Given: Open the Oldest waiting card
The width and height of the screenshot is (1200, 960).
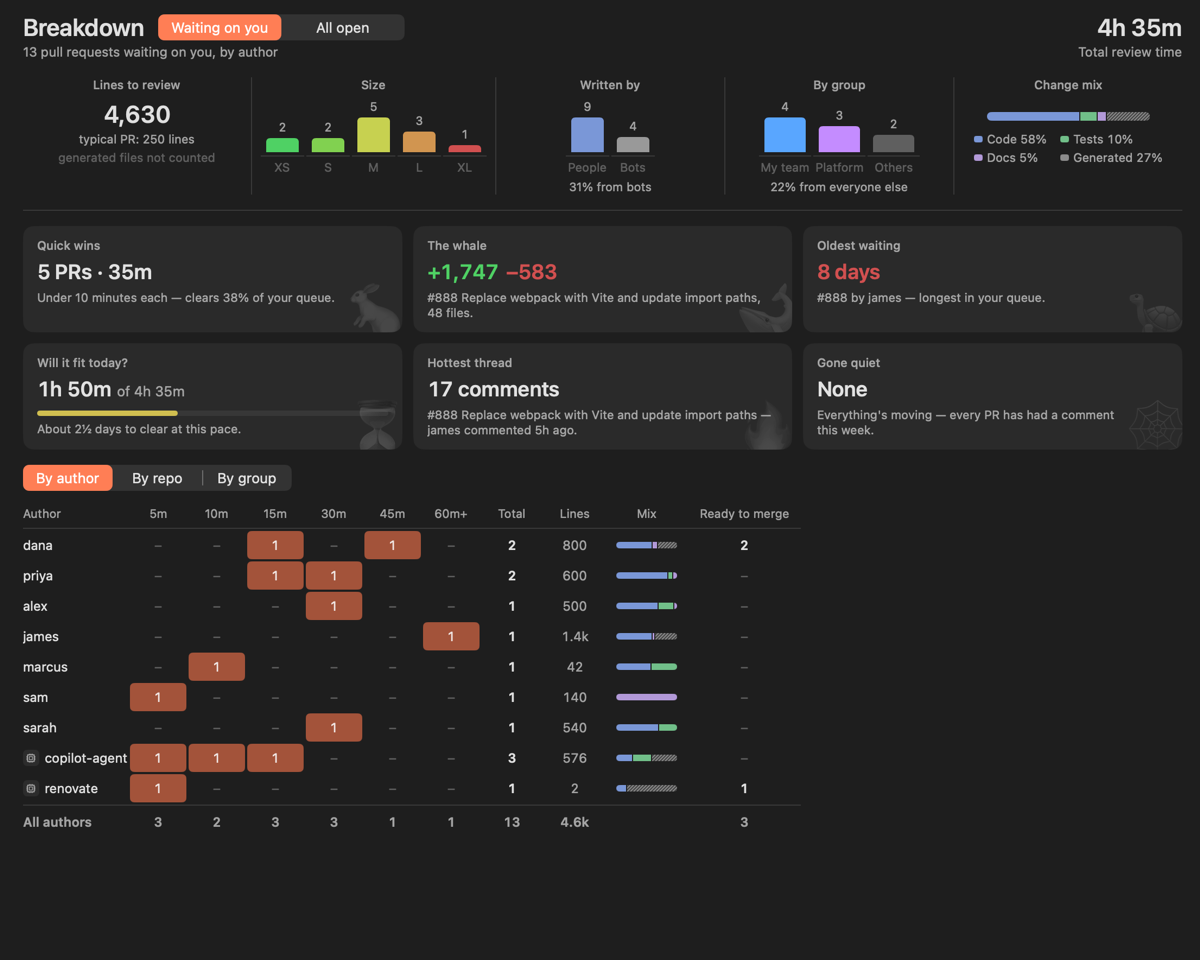Looking at the screenshot, I should click(x=992, y=279).
